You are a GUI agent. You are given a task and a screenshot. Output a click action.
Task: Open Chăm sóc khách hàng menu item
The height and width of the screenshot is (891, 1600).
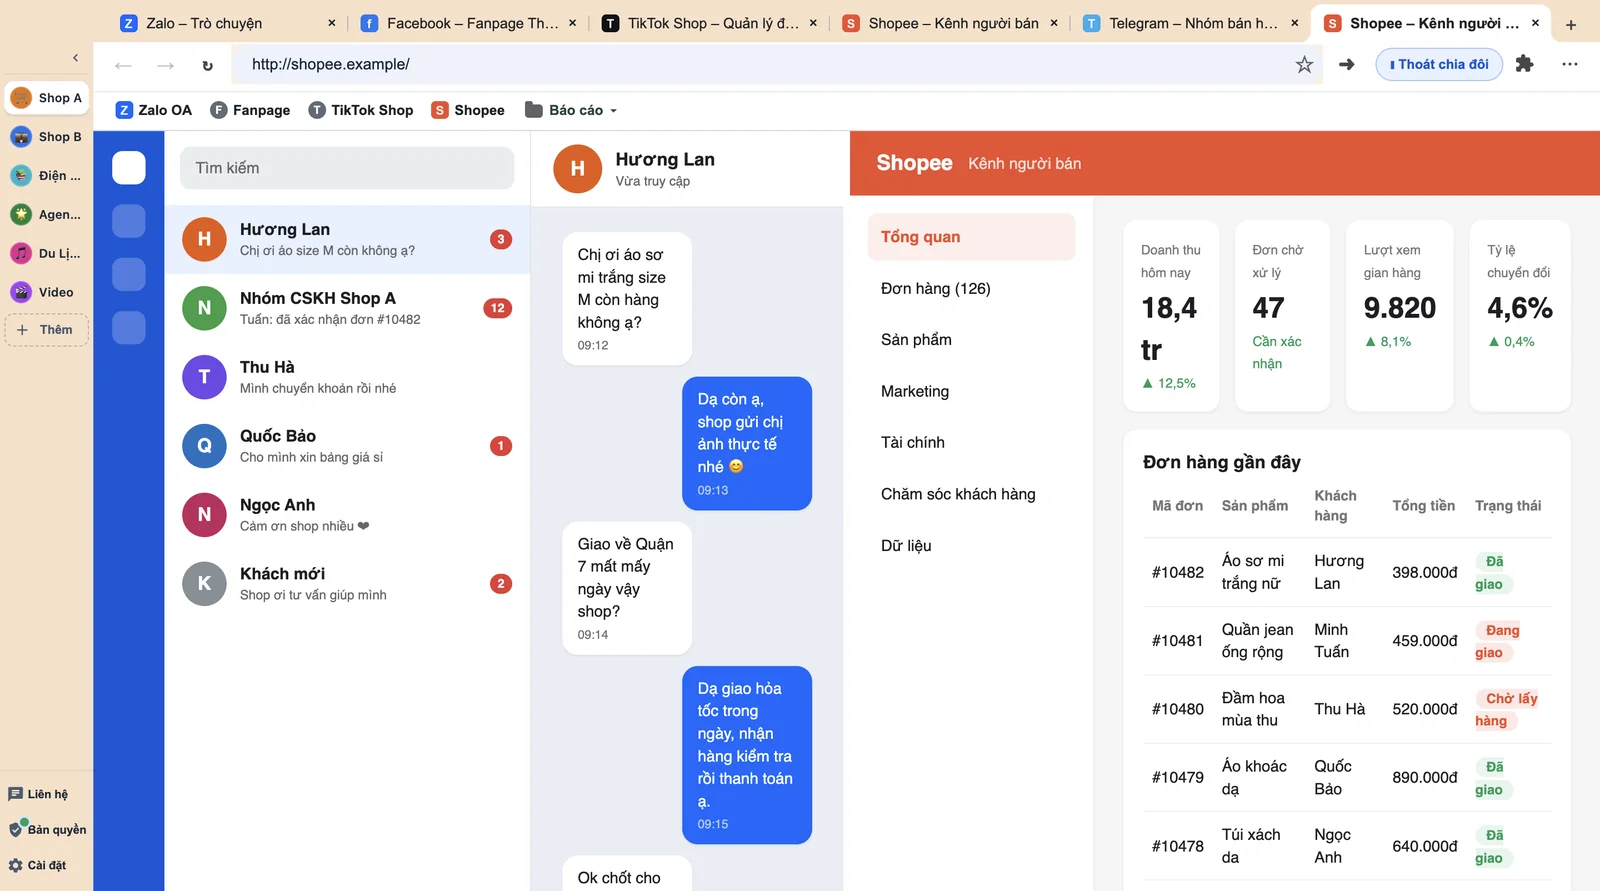tap(971, 494)
